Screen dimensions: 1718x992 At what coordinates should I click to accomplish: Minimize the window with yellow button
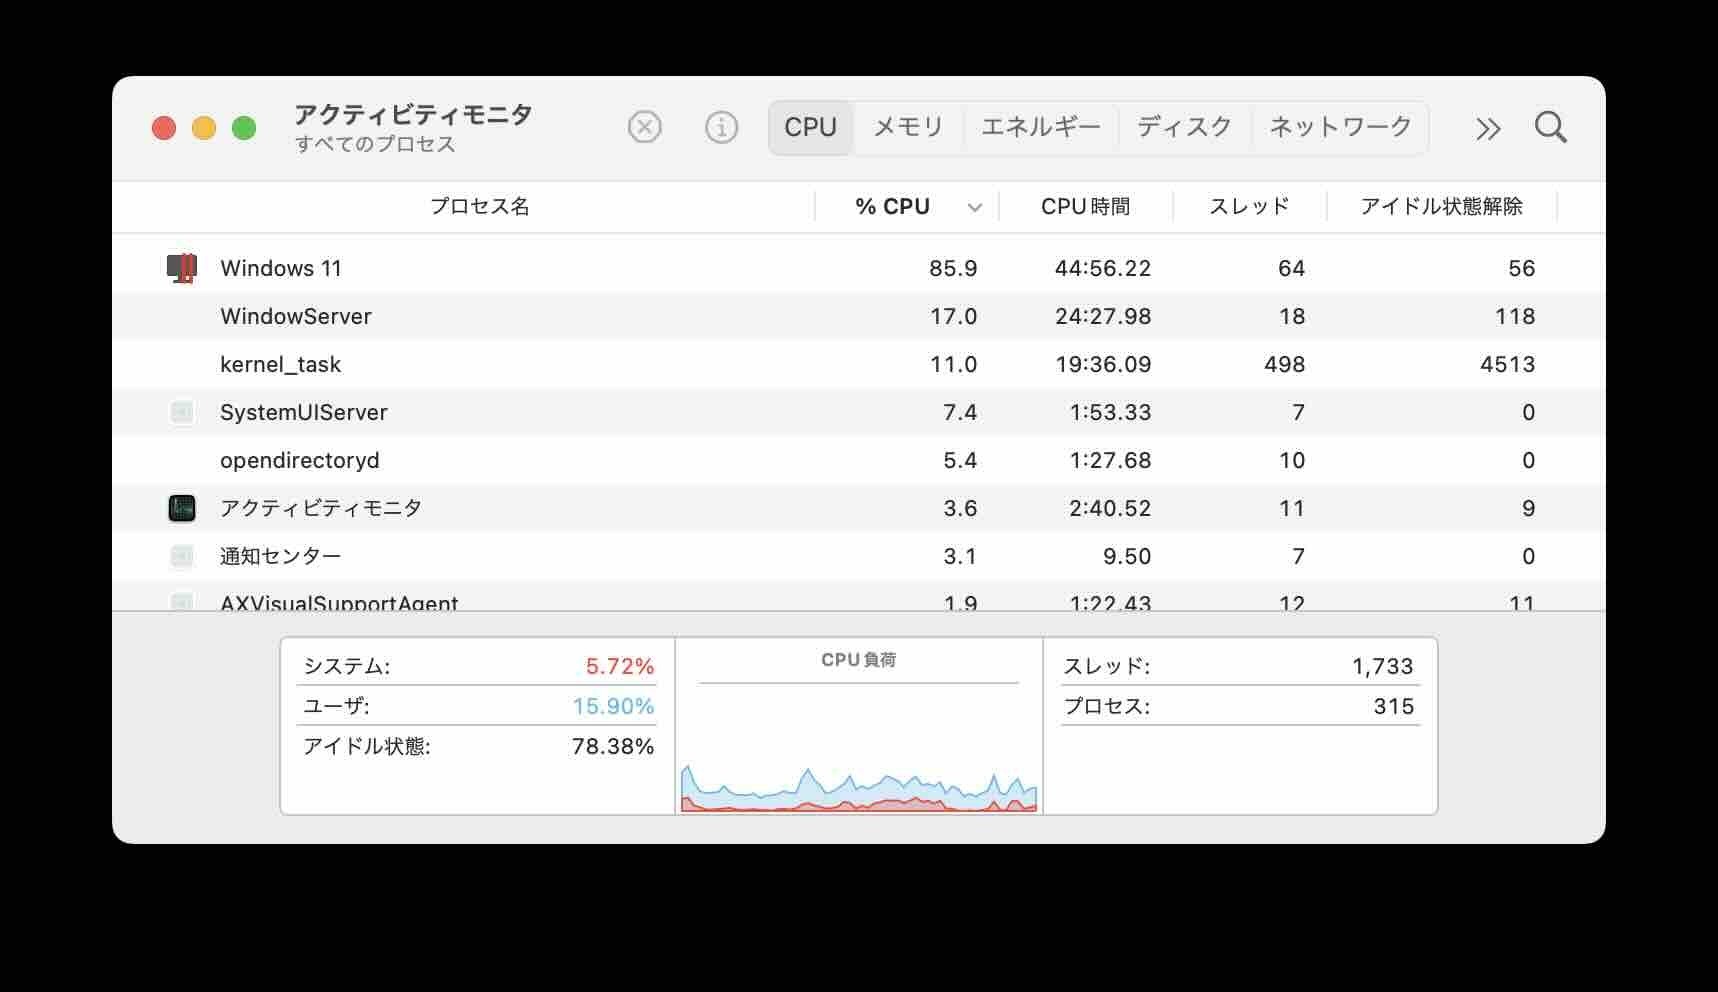click(x=204, y=128)
